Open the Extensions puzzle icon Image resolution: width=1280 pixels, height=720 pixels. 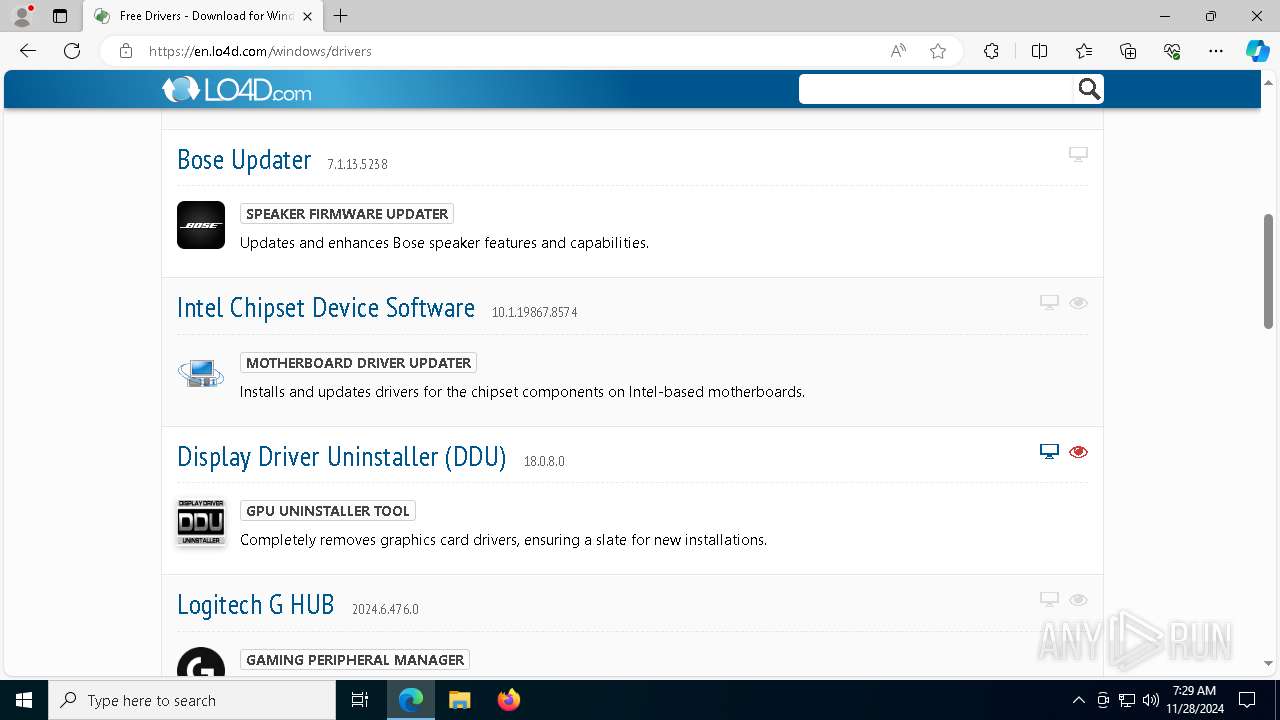(x=991, y=51)
